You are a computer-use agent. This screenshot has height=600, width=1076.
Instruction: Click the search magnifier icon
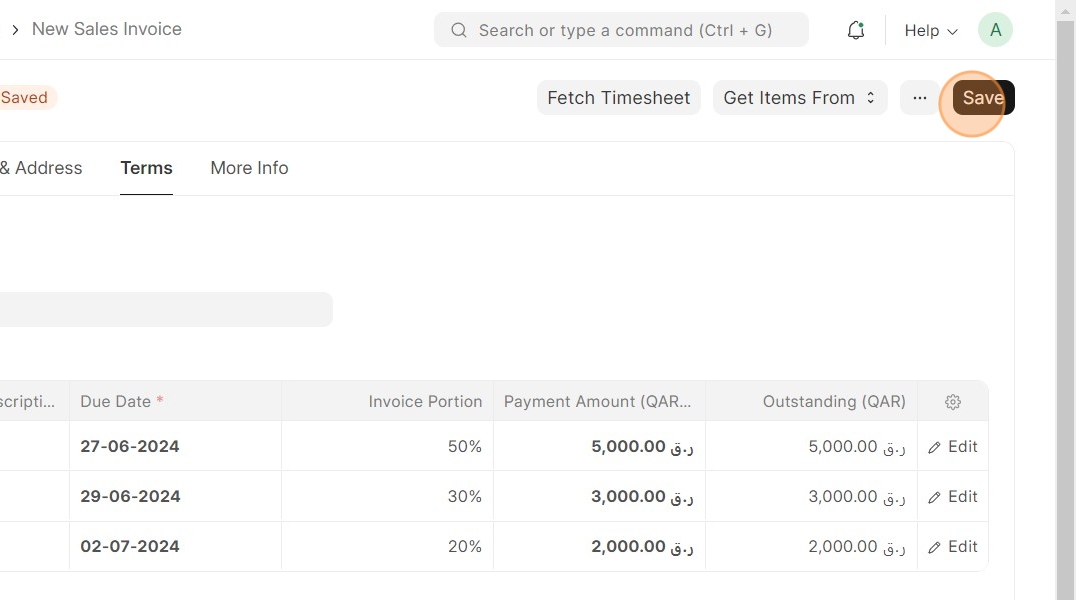[x=459, y=30]
